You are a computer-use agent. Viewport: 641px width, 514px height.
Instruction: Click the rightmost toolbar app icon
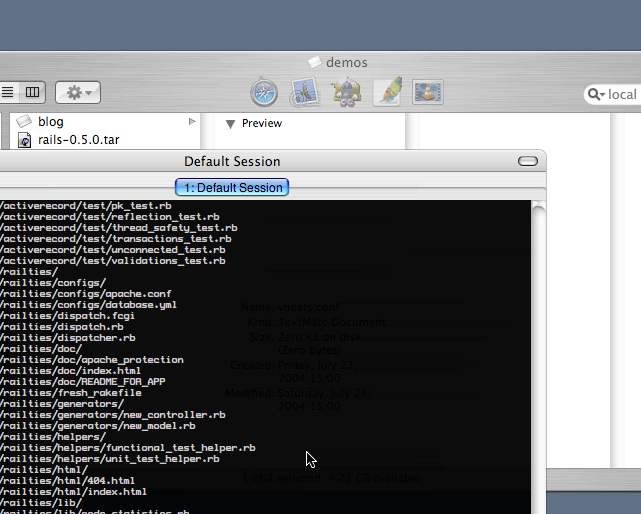pyautogui.click(x=427, y=92)
